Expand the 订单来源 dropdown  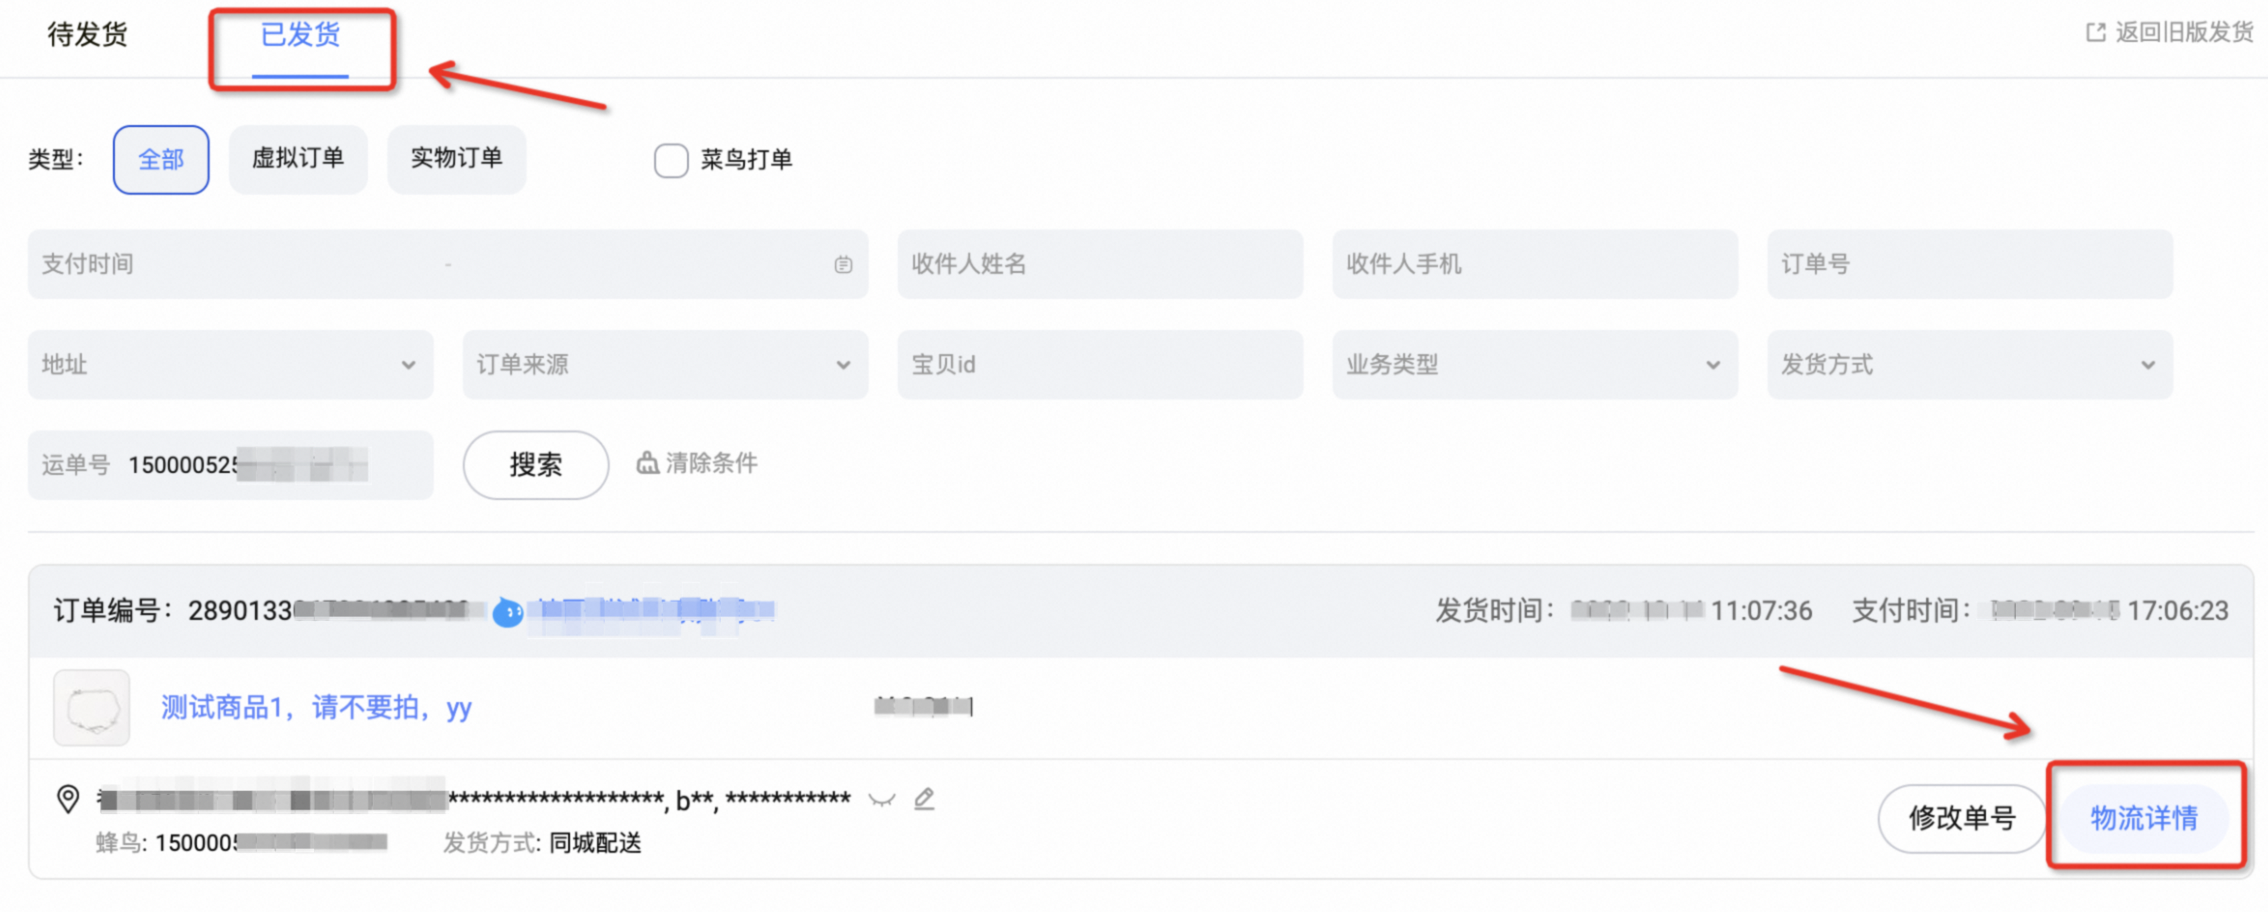665,365
